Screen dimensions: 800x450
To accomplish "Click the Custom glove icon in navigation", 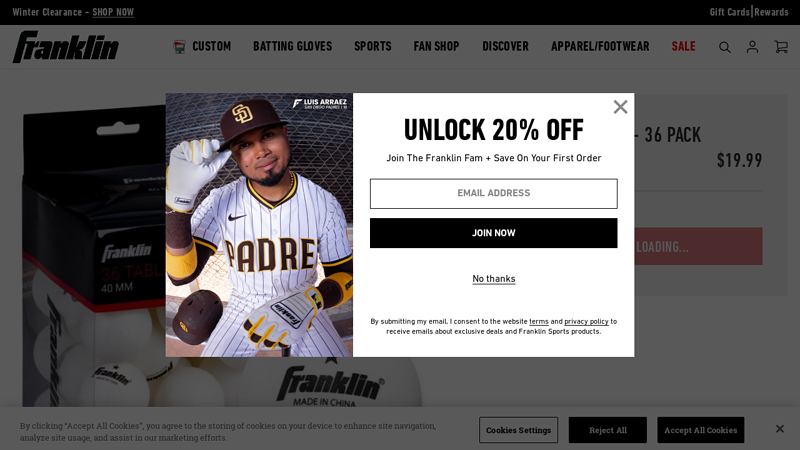I will point(180,47).
